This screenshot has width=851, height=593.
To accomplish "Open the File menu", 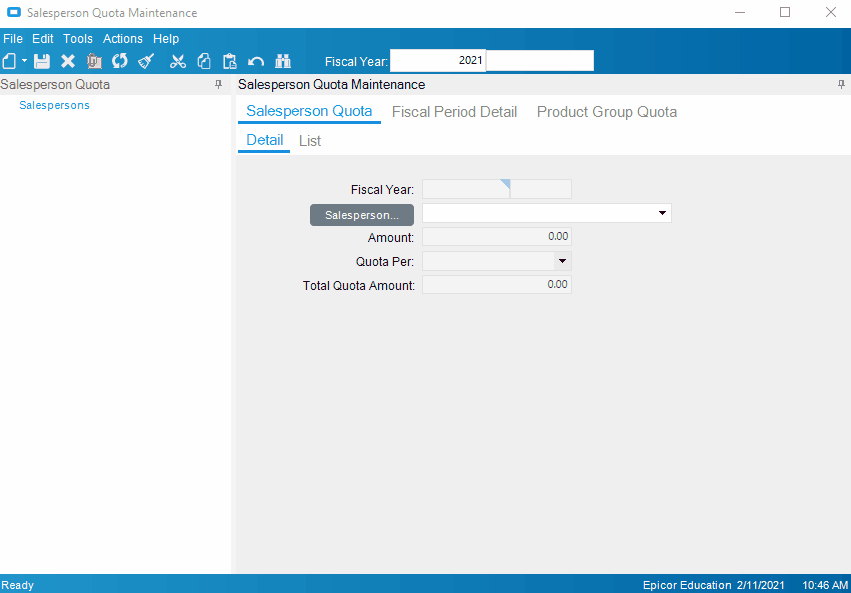I will (x=13, y=39).
